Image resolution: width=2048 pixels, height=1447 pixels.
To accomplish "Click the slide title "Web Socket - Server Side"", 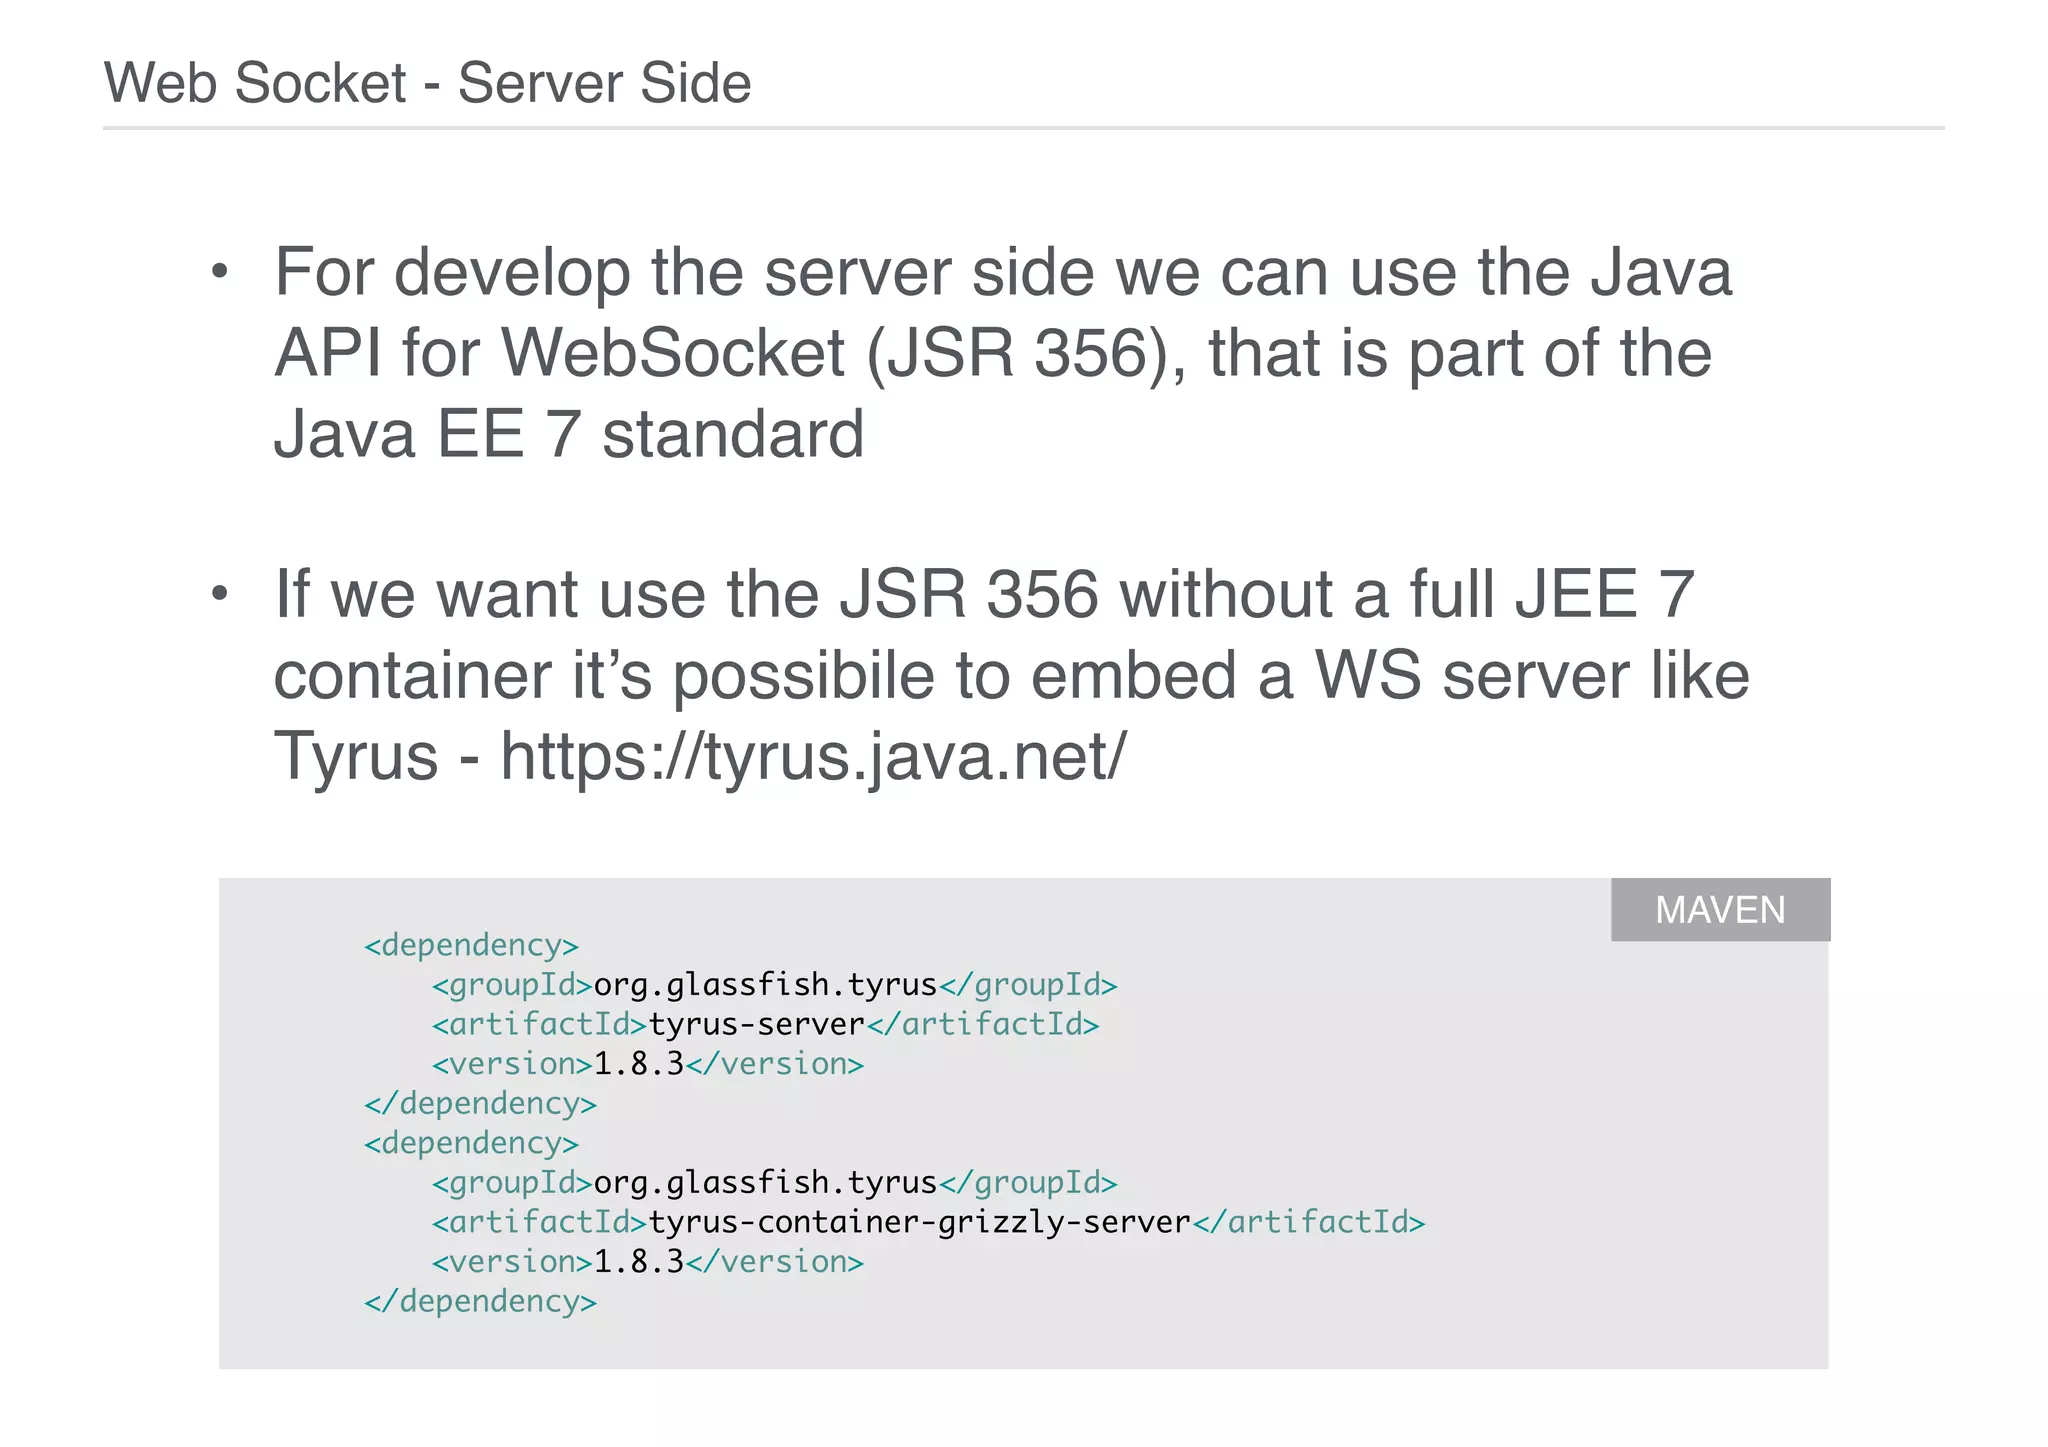I will pos(427,83).
